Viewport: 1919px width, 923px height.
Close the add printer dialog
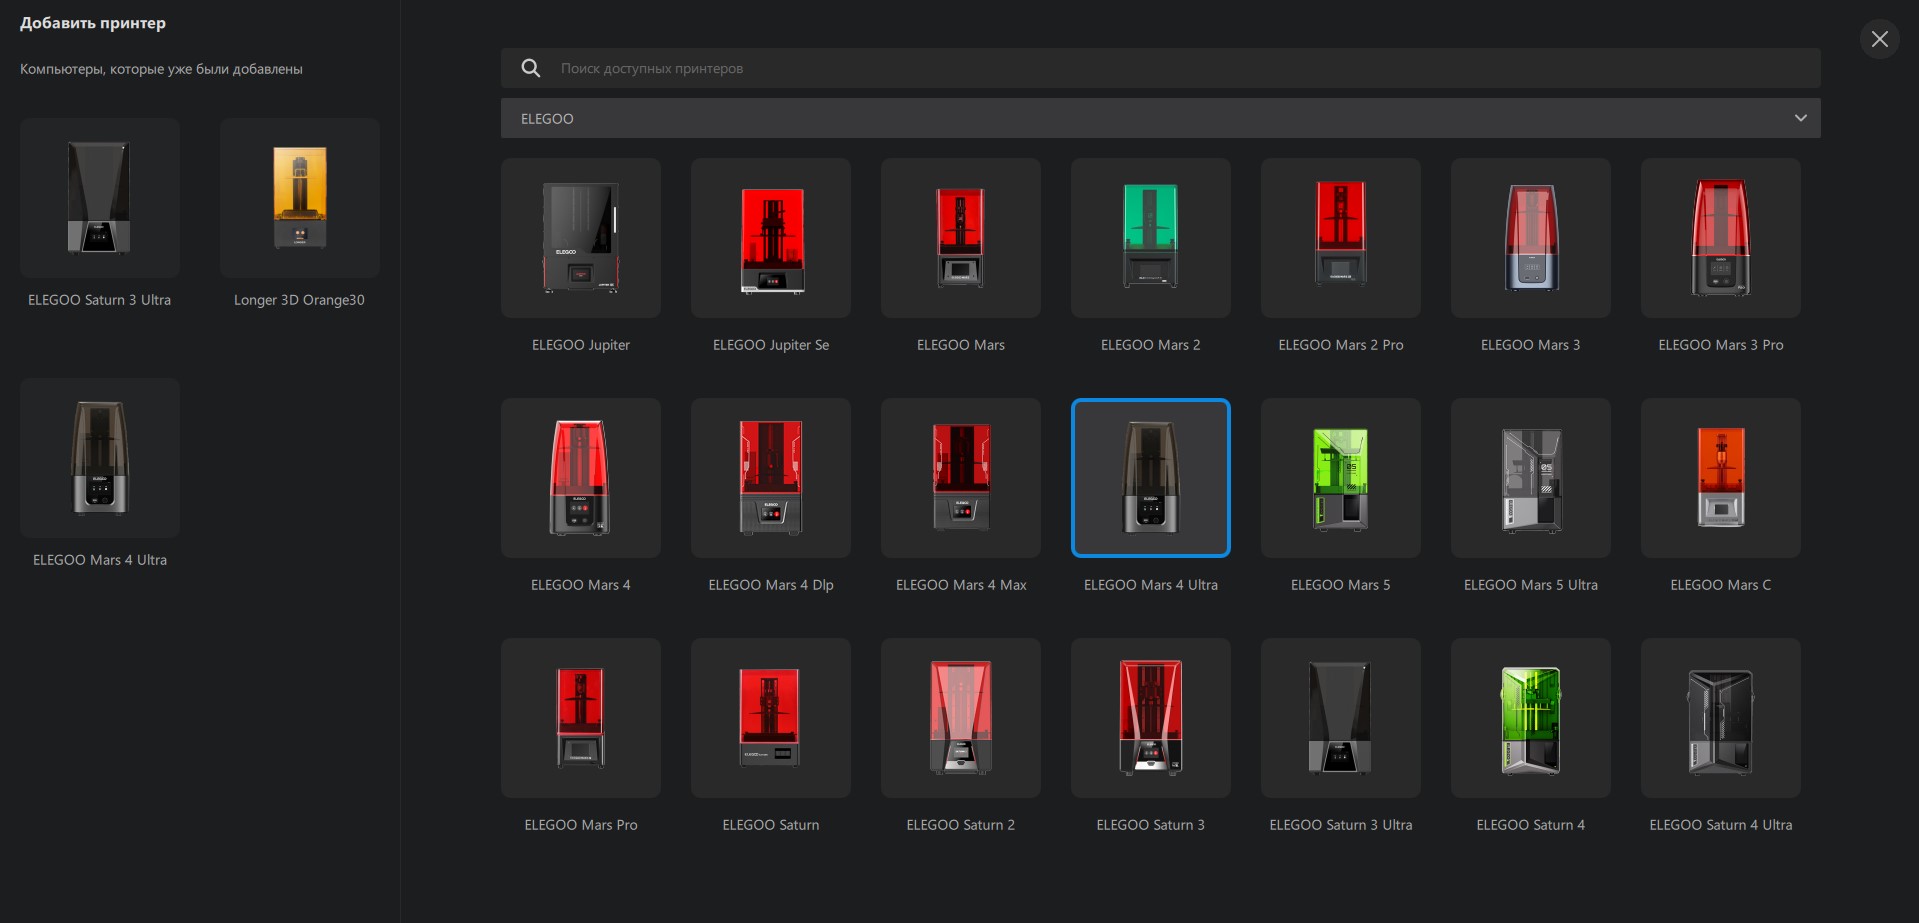(x=1879, y=39)
